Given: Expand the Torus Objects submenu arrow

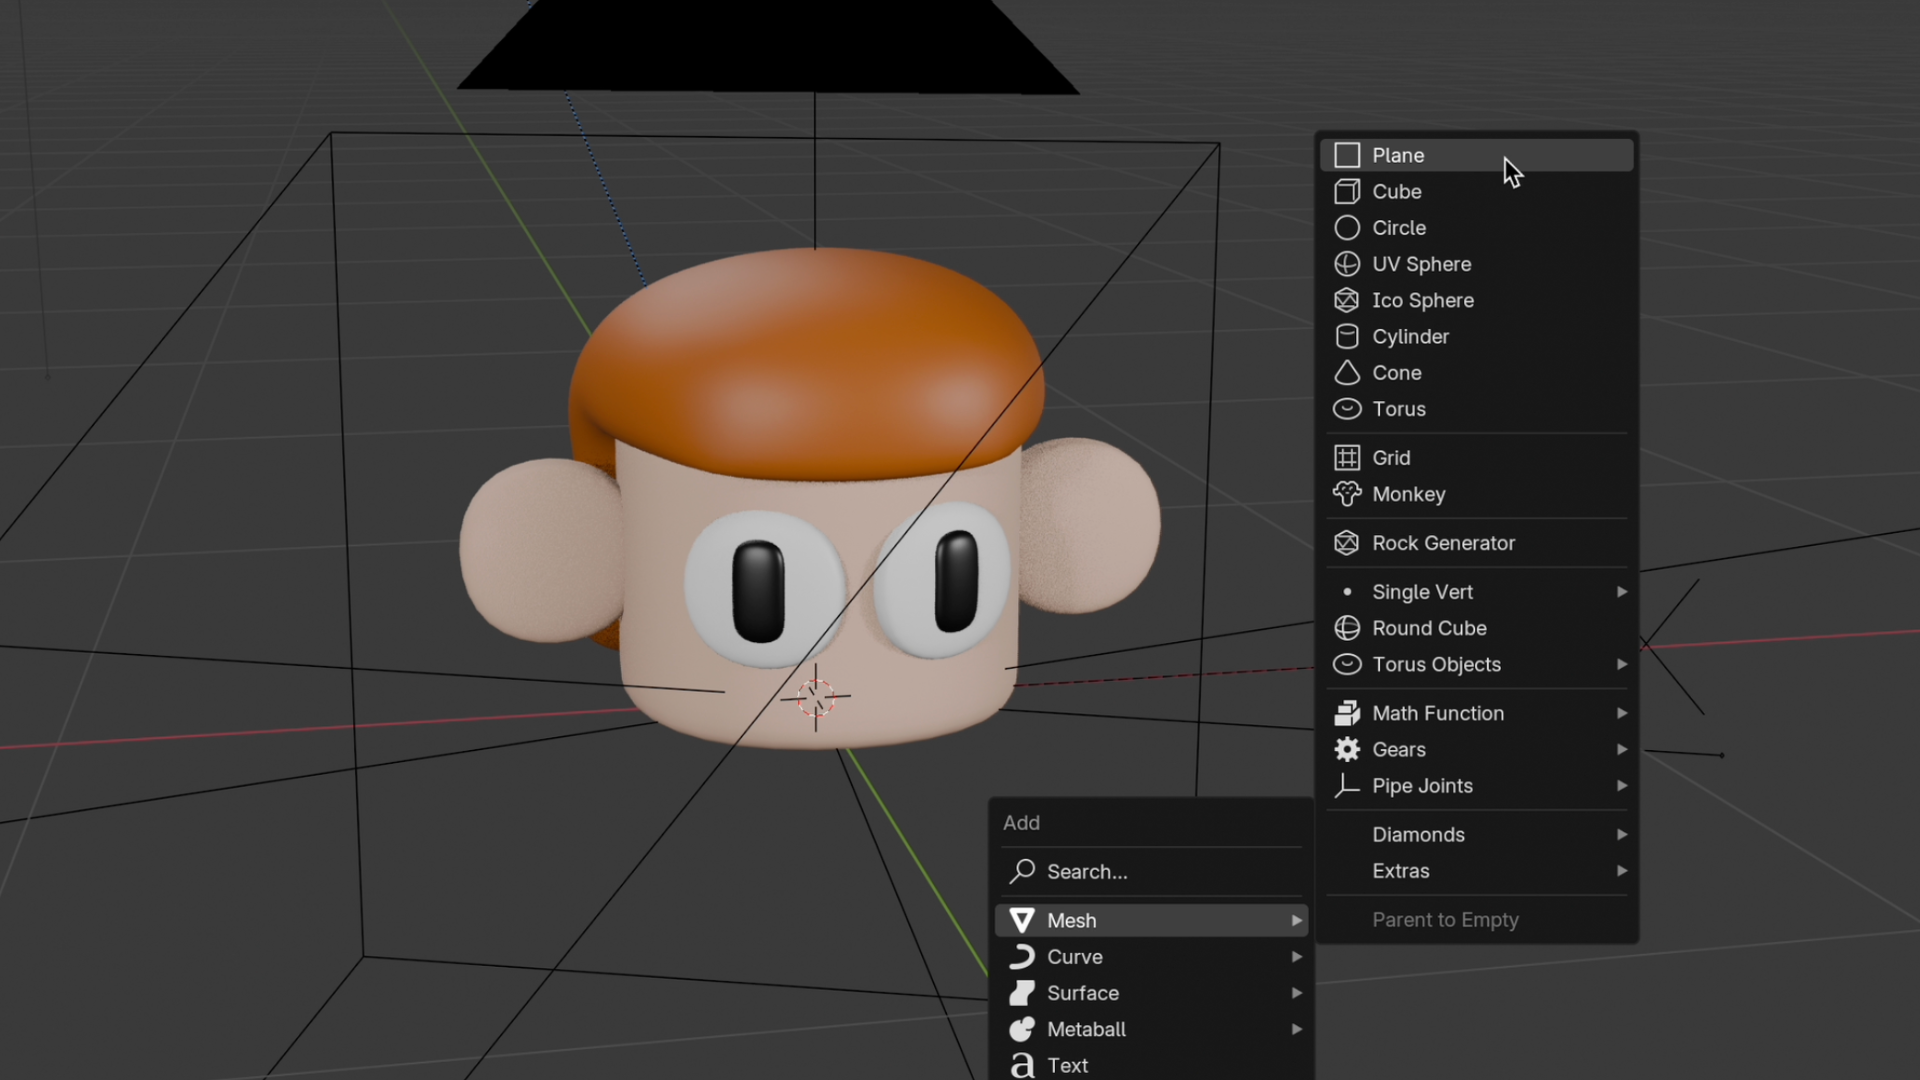Looking at the screenshot, I should 1622,664.
